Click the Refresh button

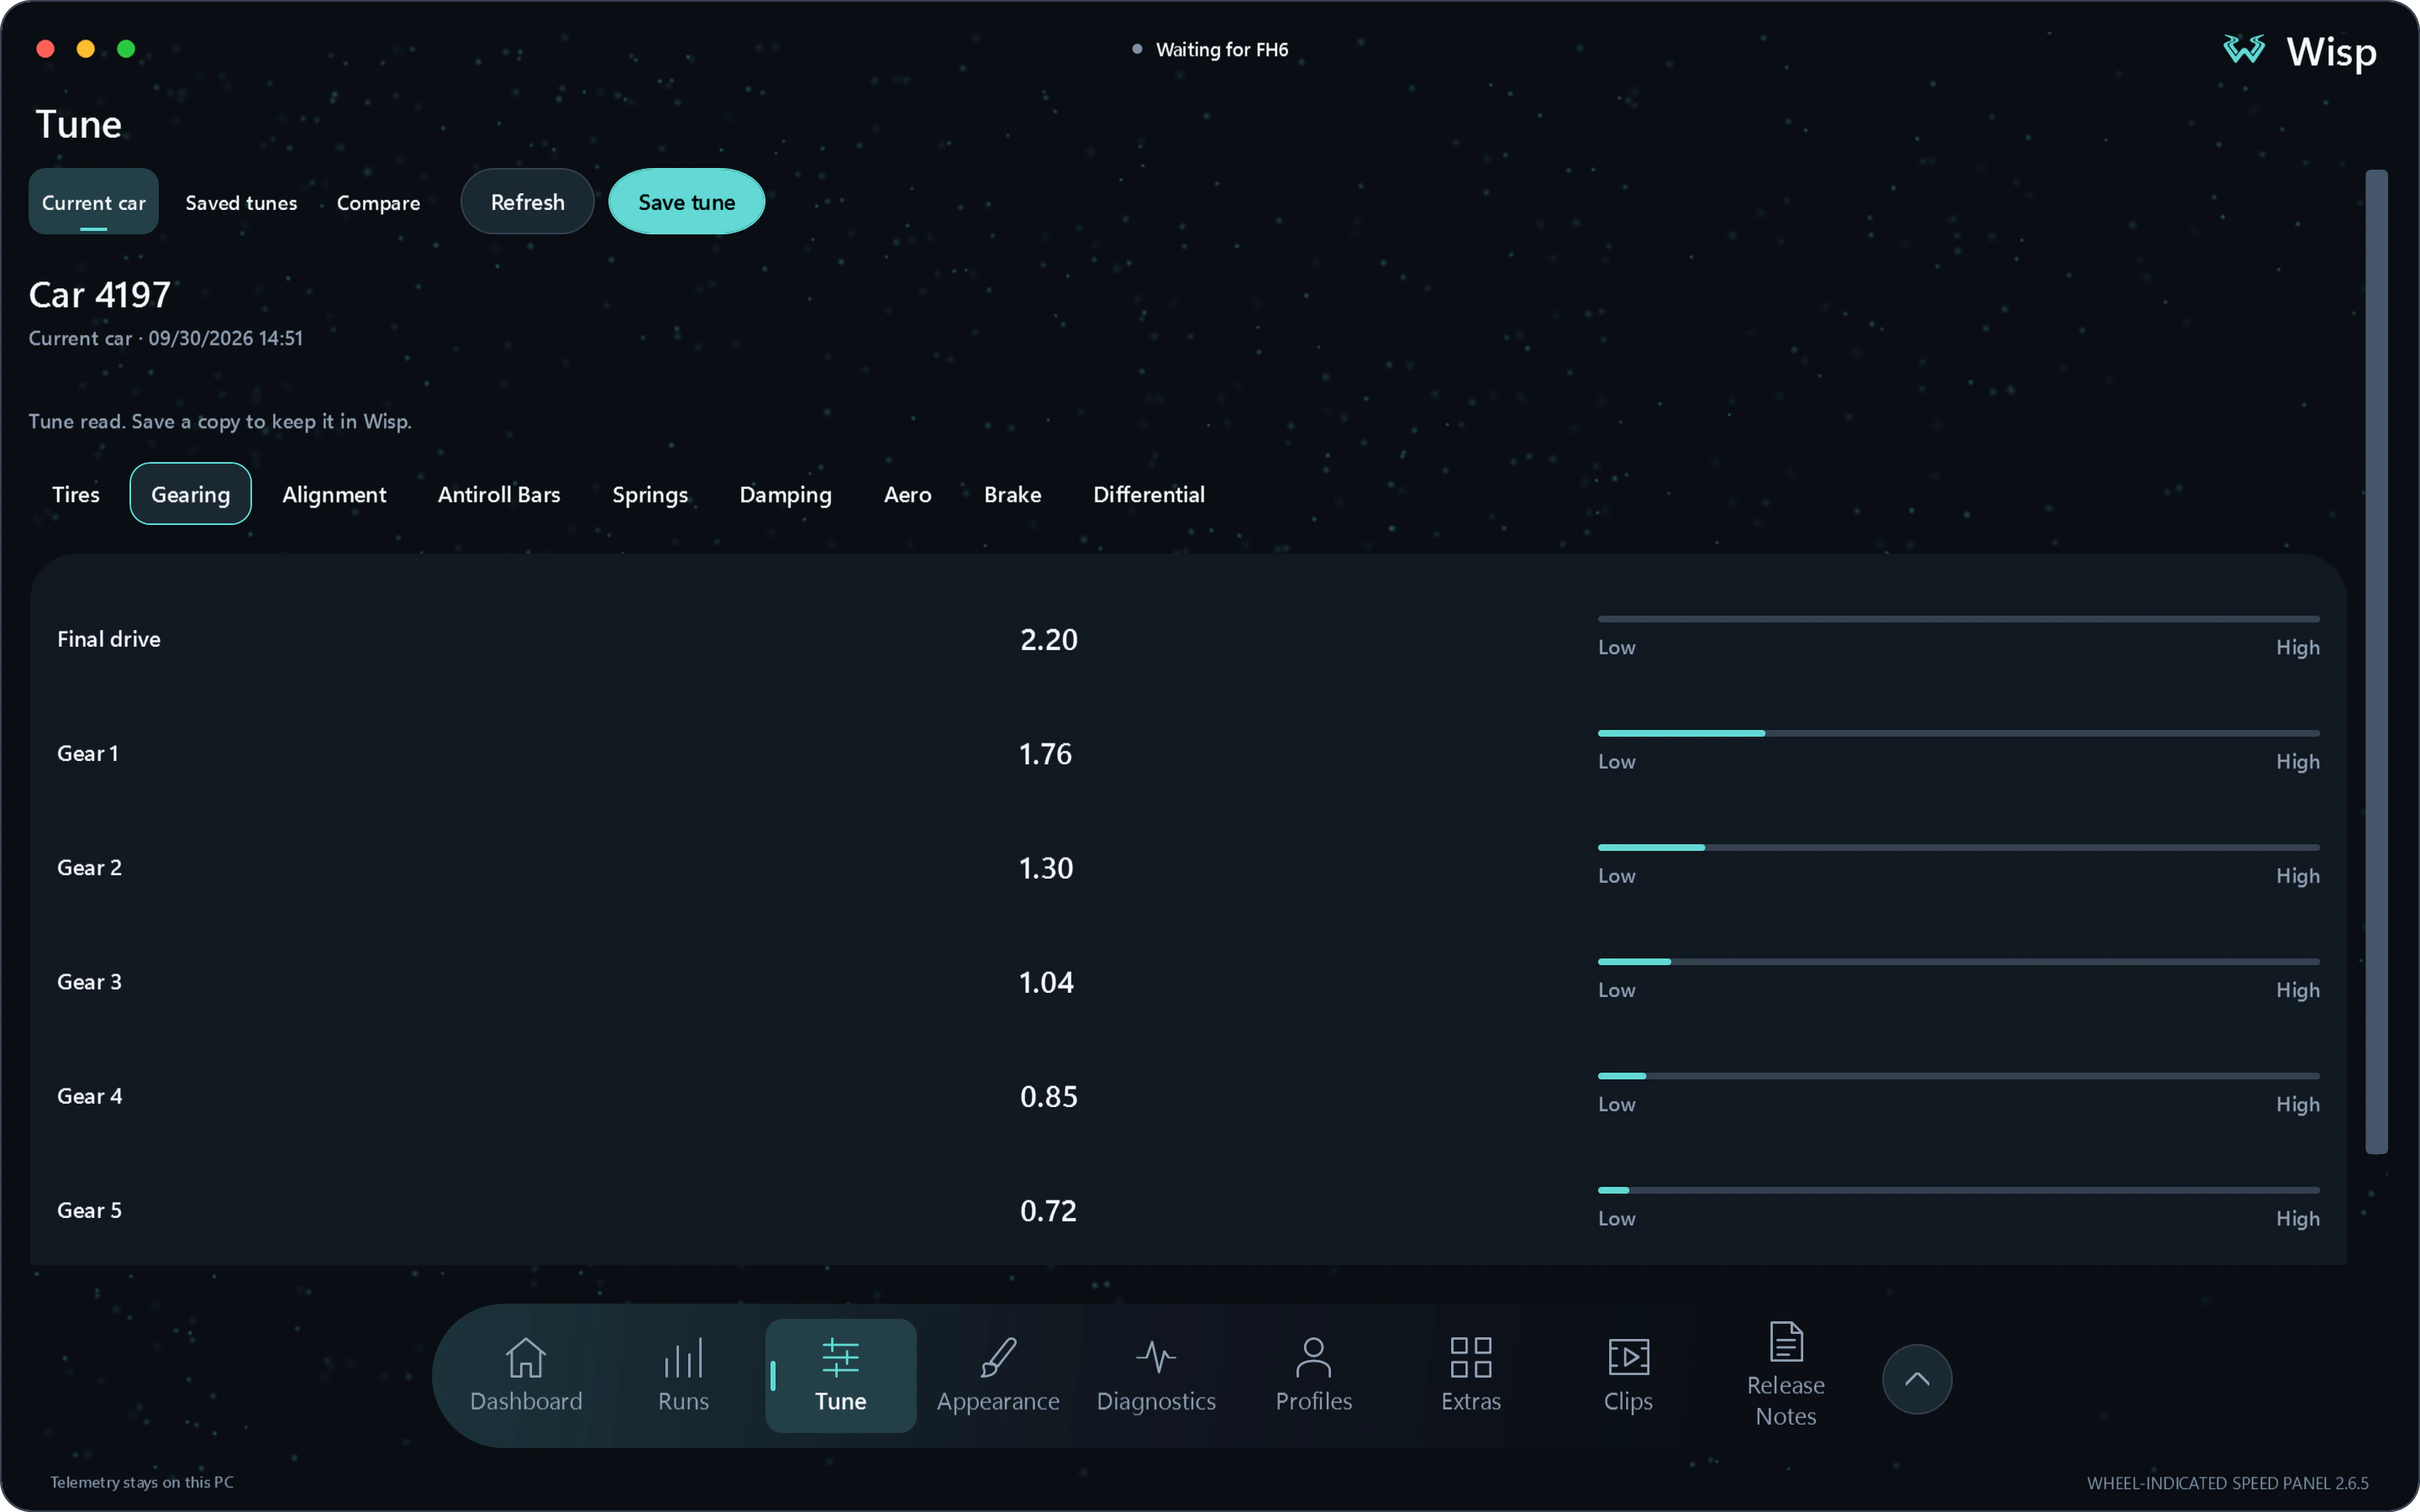(527, 201)
